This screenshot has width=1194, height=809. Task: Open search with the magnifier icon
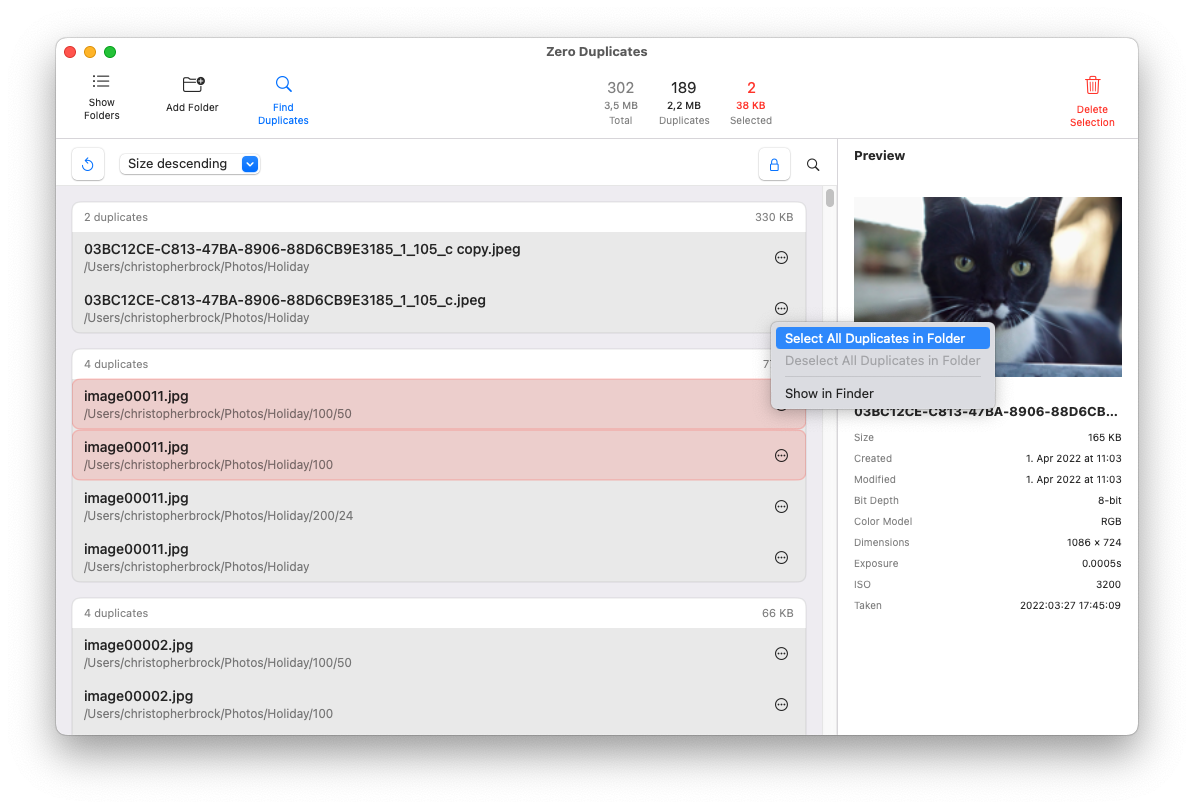[x=813, y=164]
